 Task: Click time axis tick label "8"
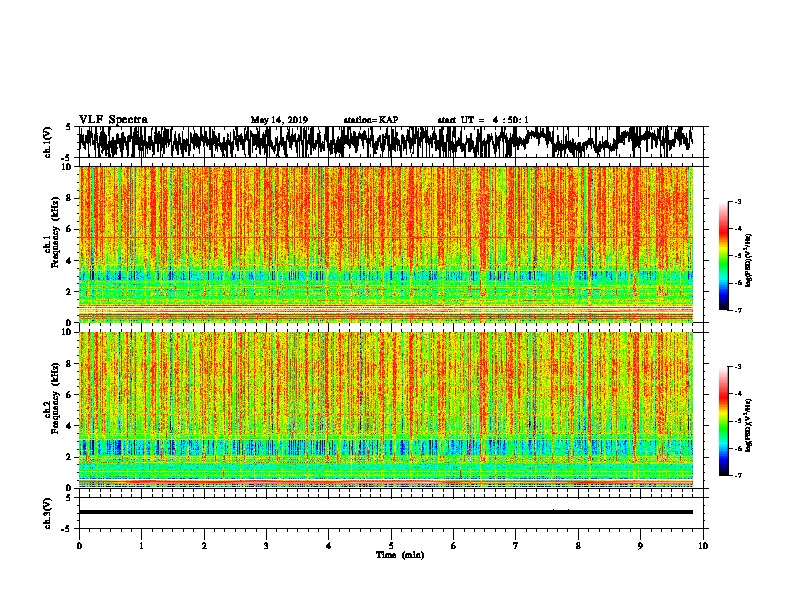[x=578, y=546]
